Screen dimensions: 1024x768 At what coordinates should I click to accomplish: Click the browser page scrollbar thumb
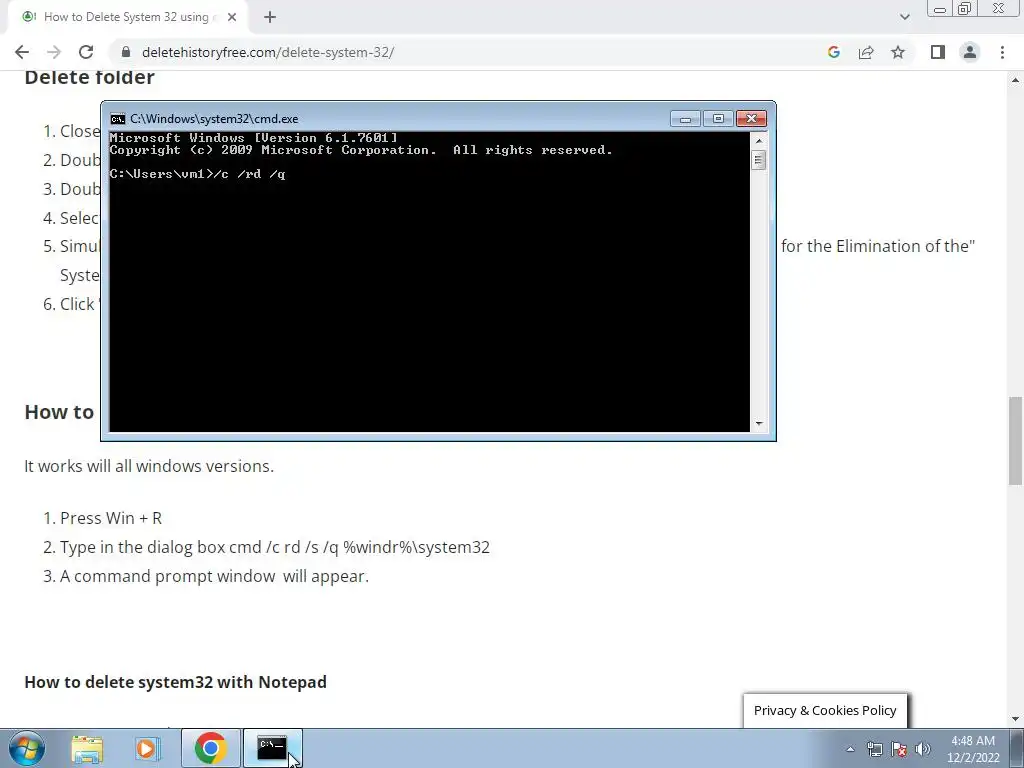pyautogui.click(x=1015, y=441)
